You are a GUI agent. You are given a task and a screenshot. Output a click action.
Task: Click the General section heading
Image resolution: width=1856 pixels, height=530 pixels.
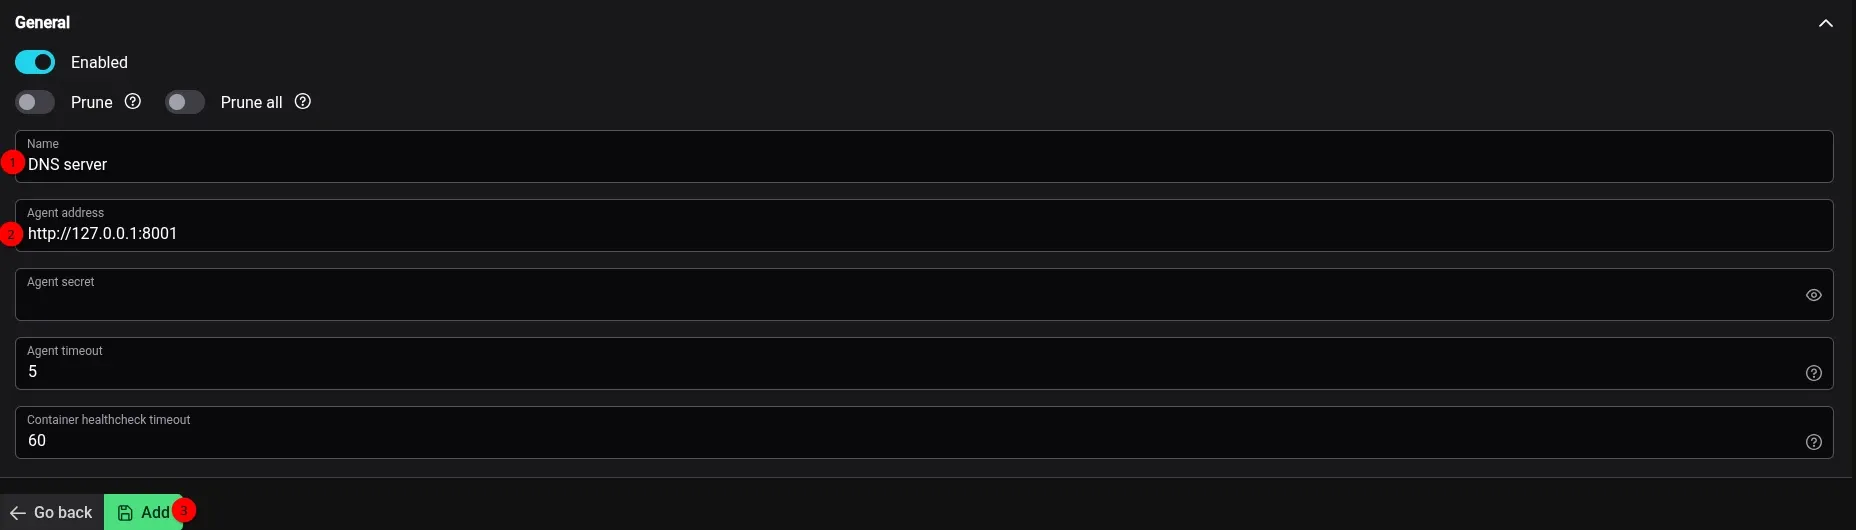(42, 22)
